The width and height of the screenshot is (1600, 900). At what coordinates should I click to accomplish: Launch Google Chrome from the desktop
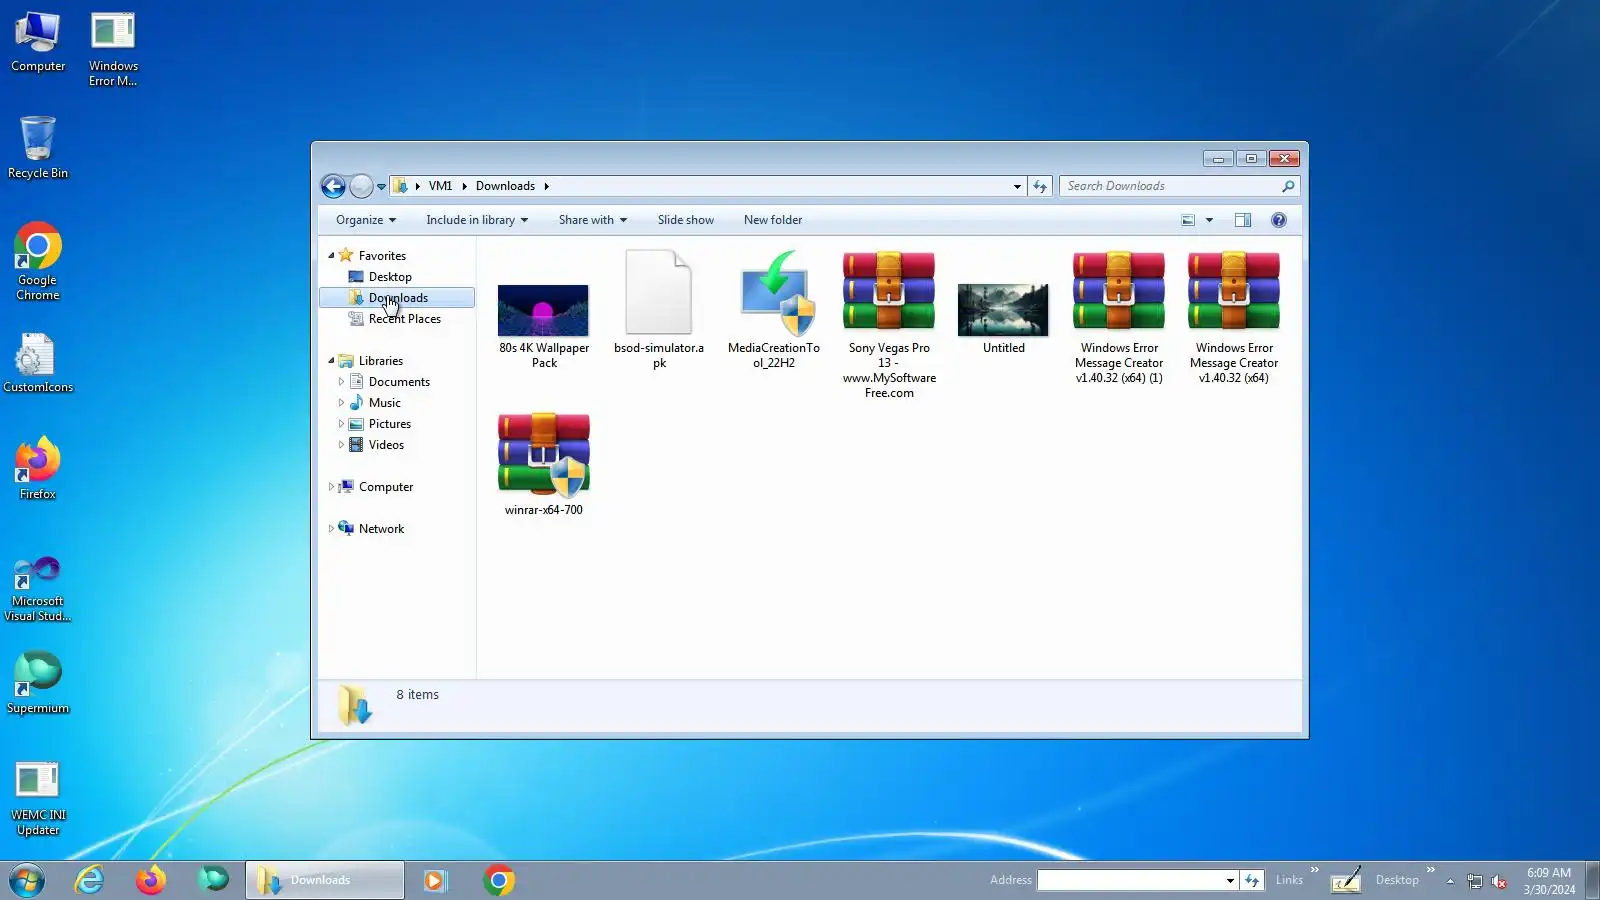click(x=38, y=261)
